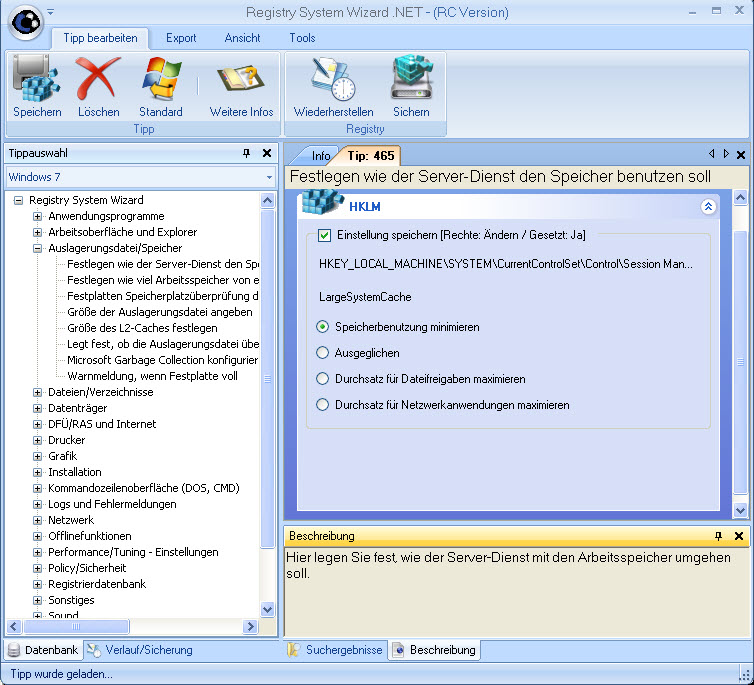
Task: Click the tree vertical scrollbar down arrow
Action: 268,610
